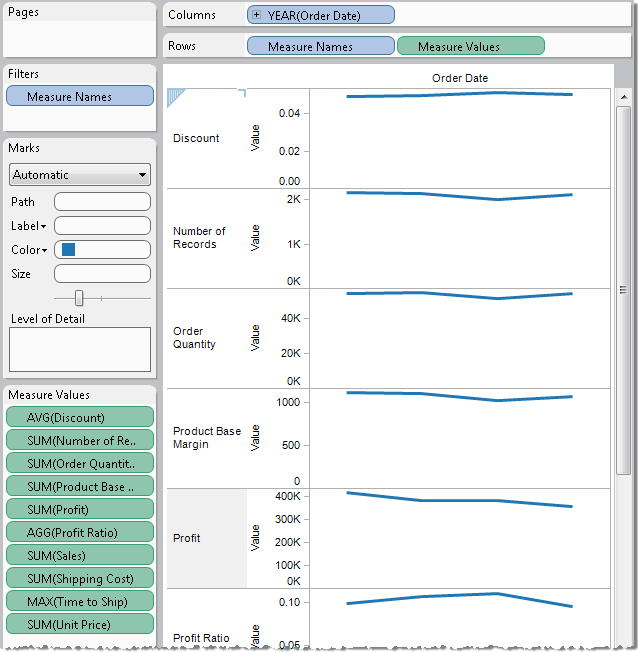Click the hatched corner triangle icon in header
Screen dimensions: 638x652
176,97
